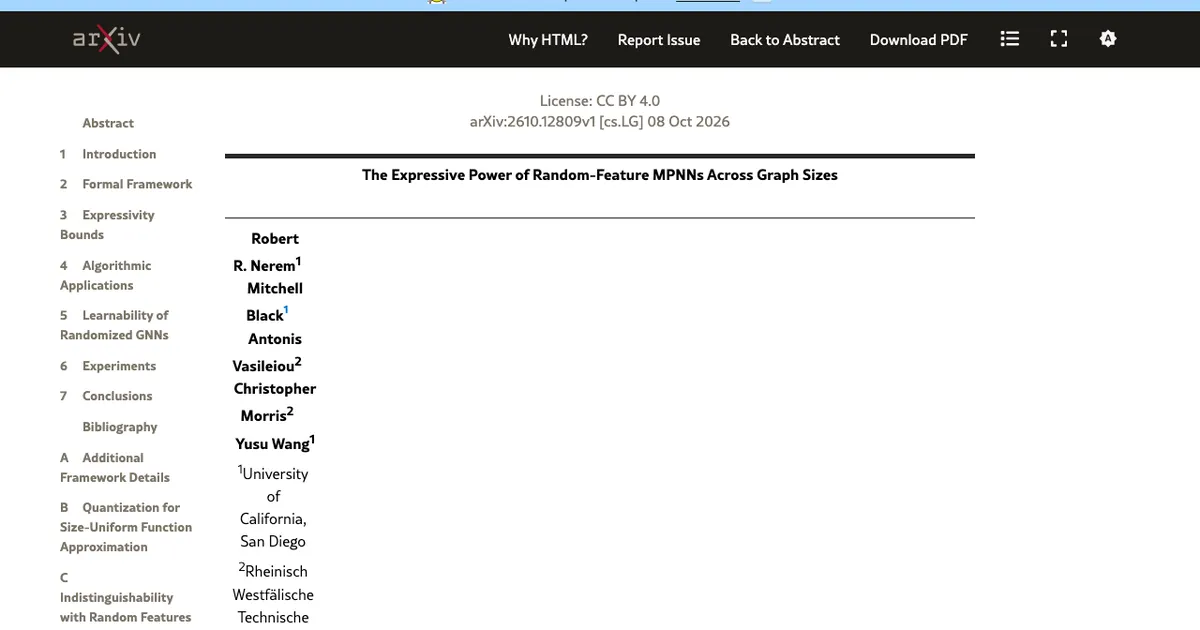Open section 3 Expressivity Bounds

tap(107, 225)
